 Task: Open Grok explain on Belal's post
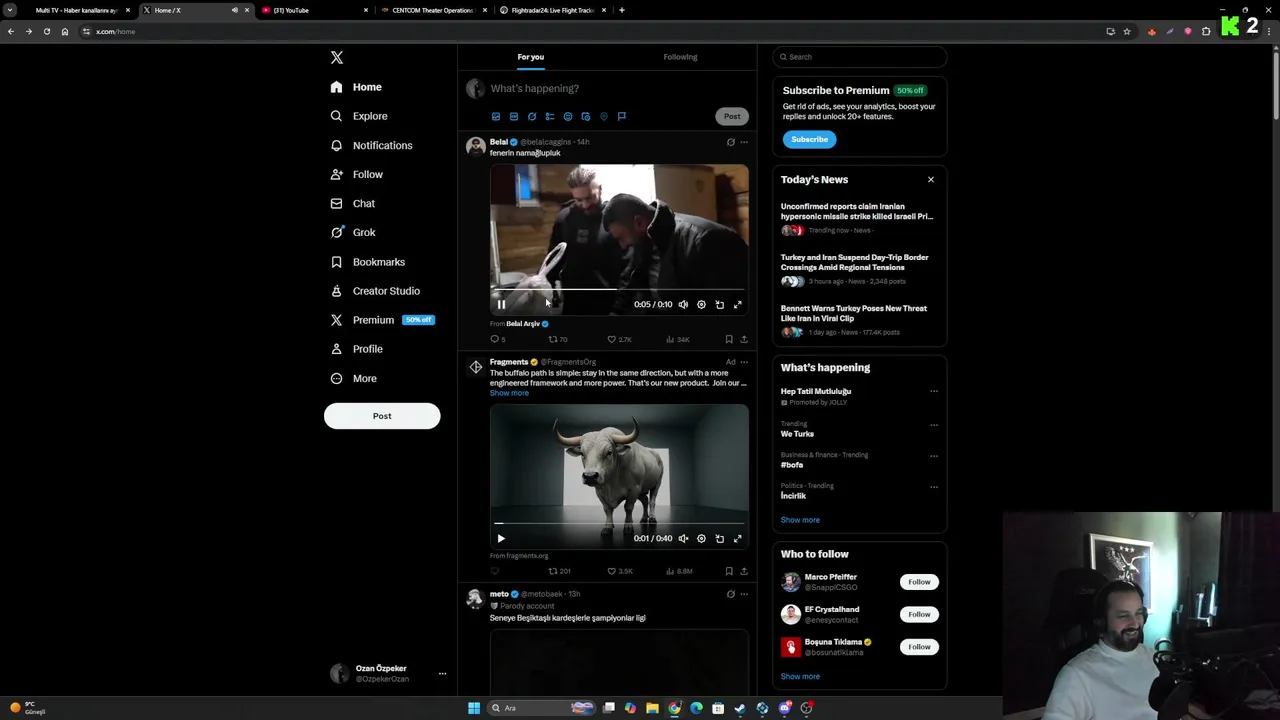click(x=730, y=142)
